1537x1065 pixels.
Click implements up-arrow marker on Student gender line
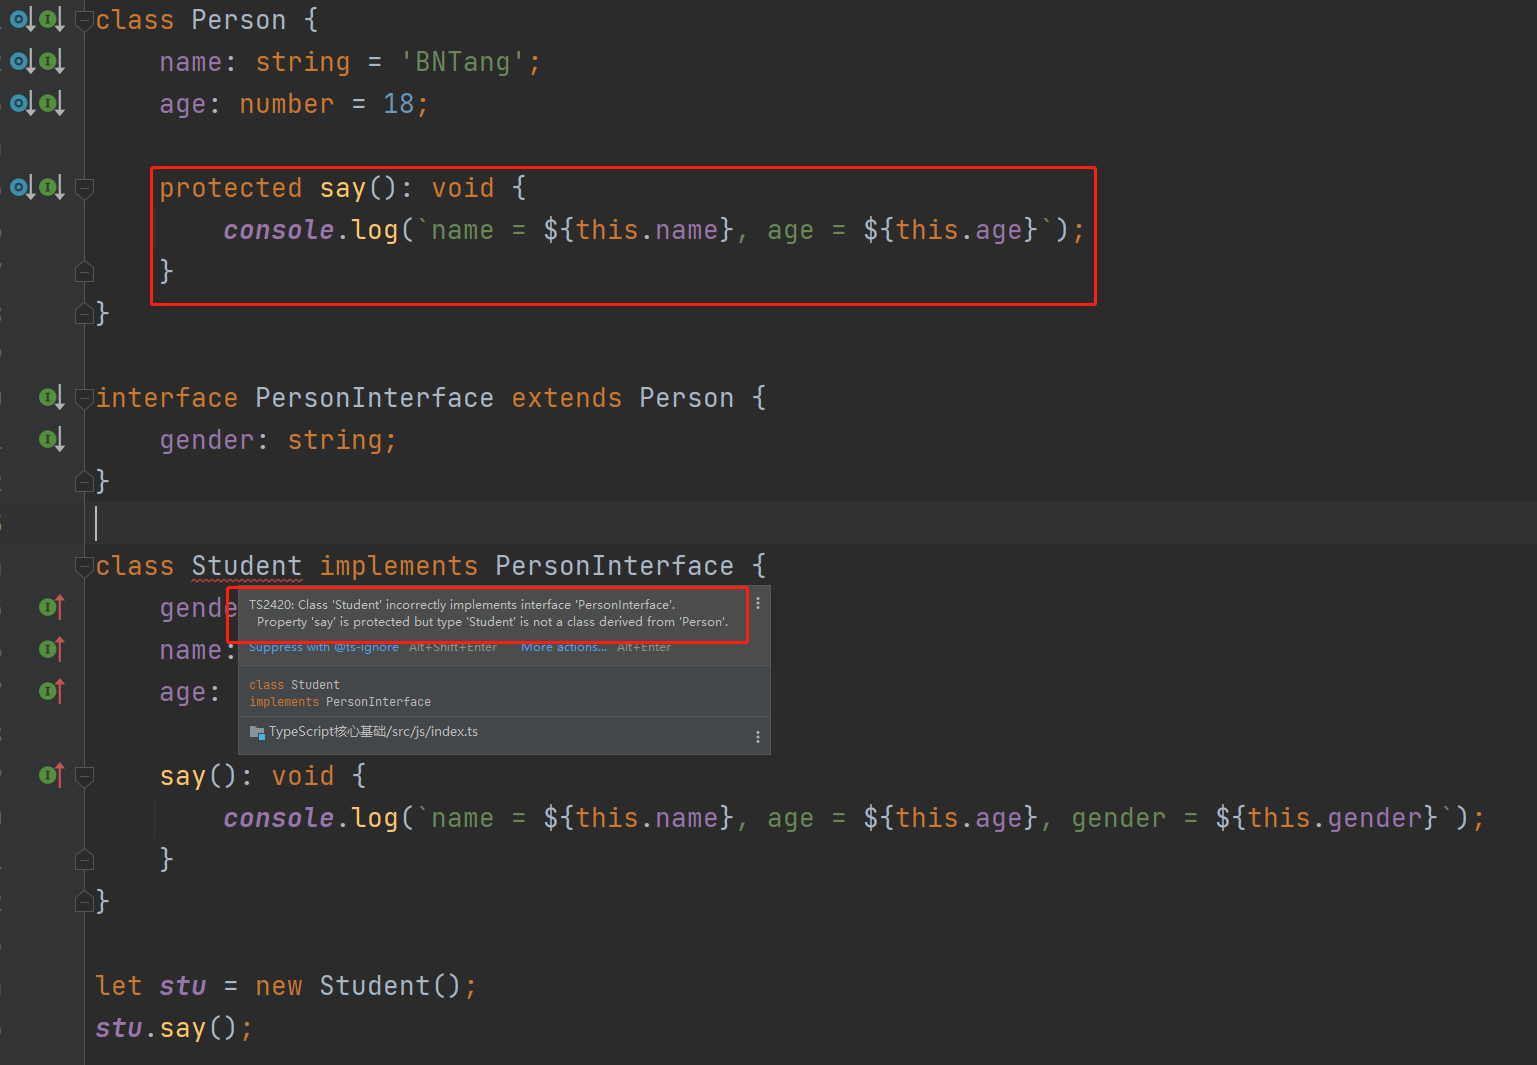[52, 607]
